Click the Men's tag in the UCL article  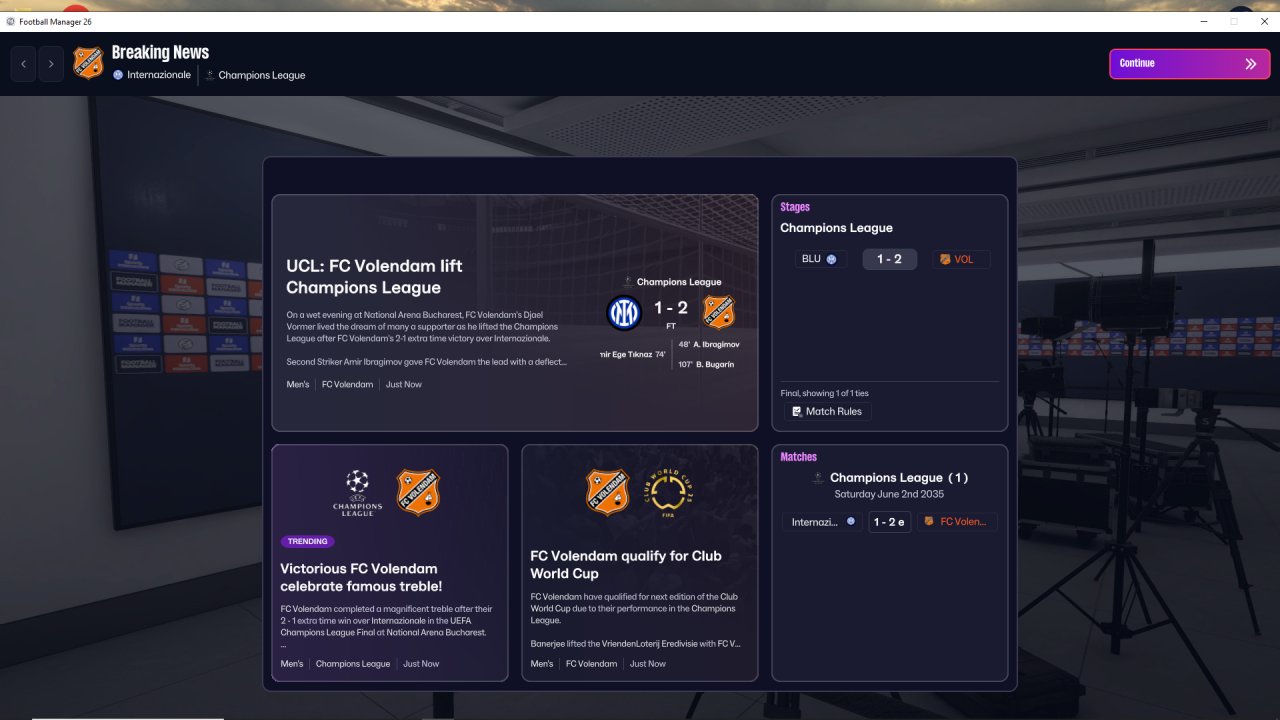[298, 385]
